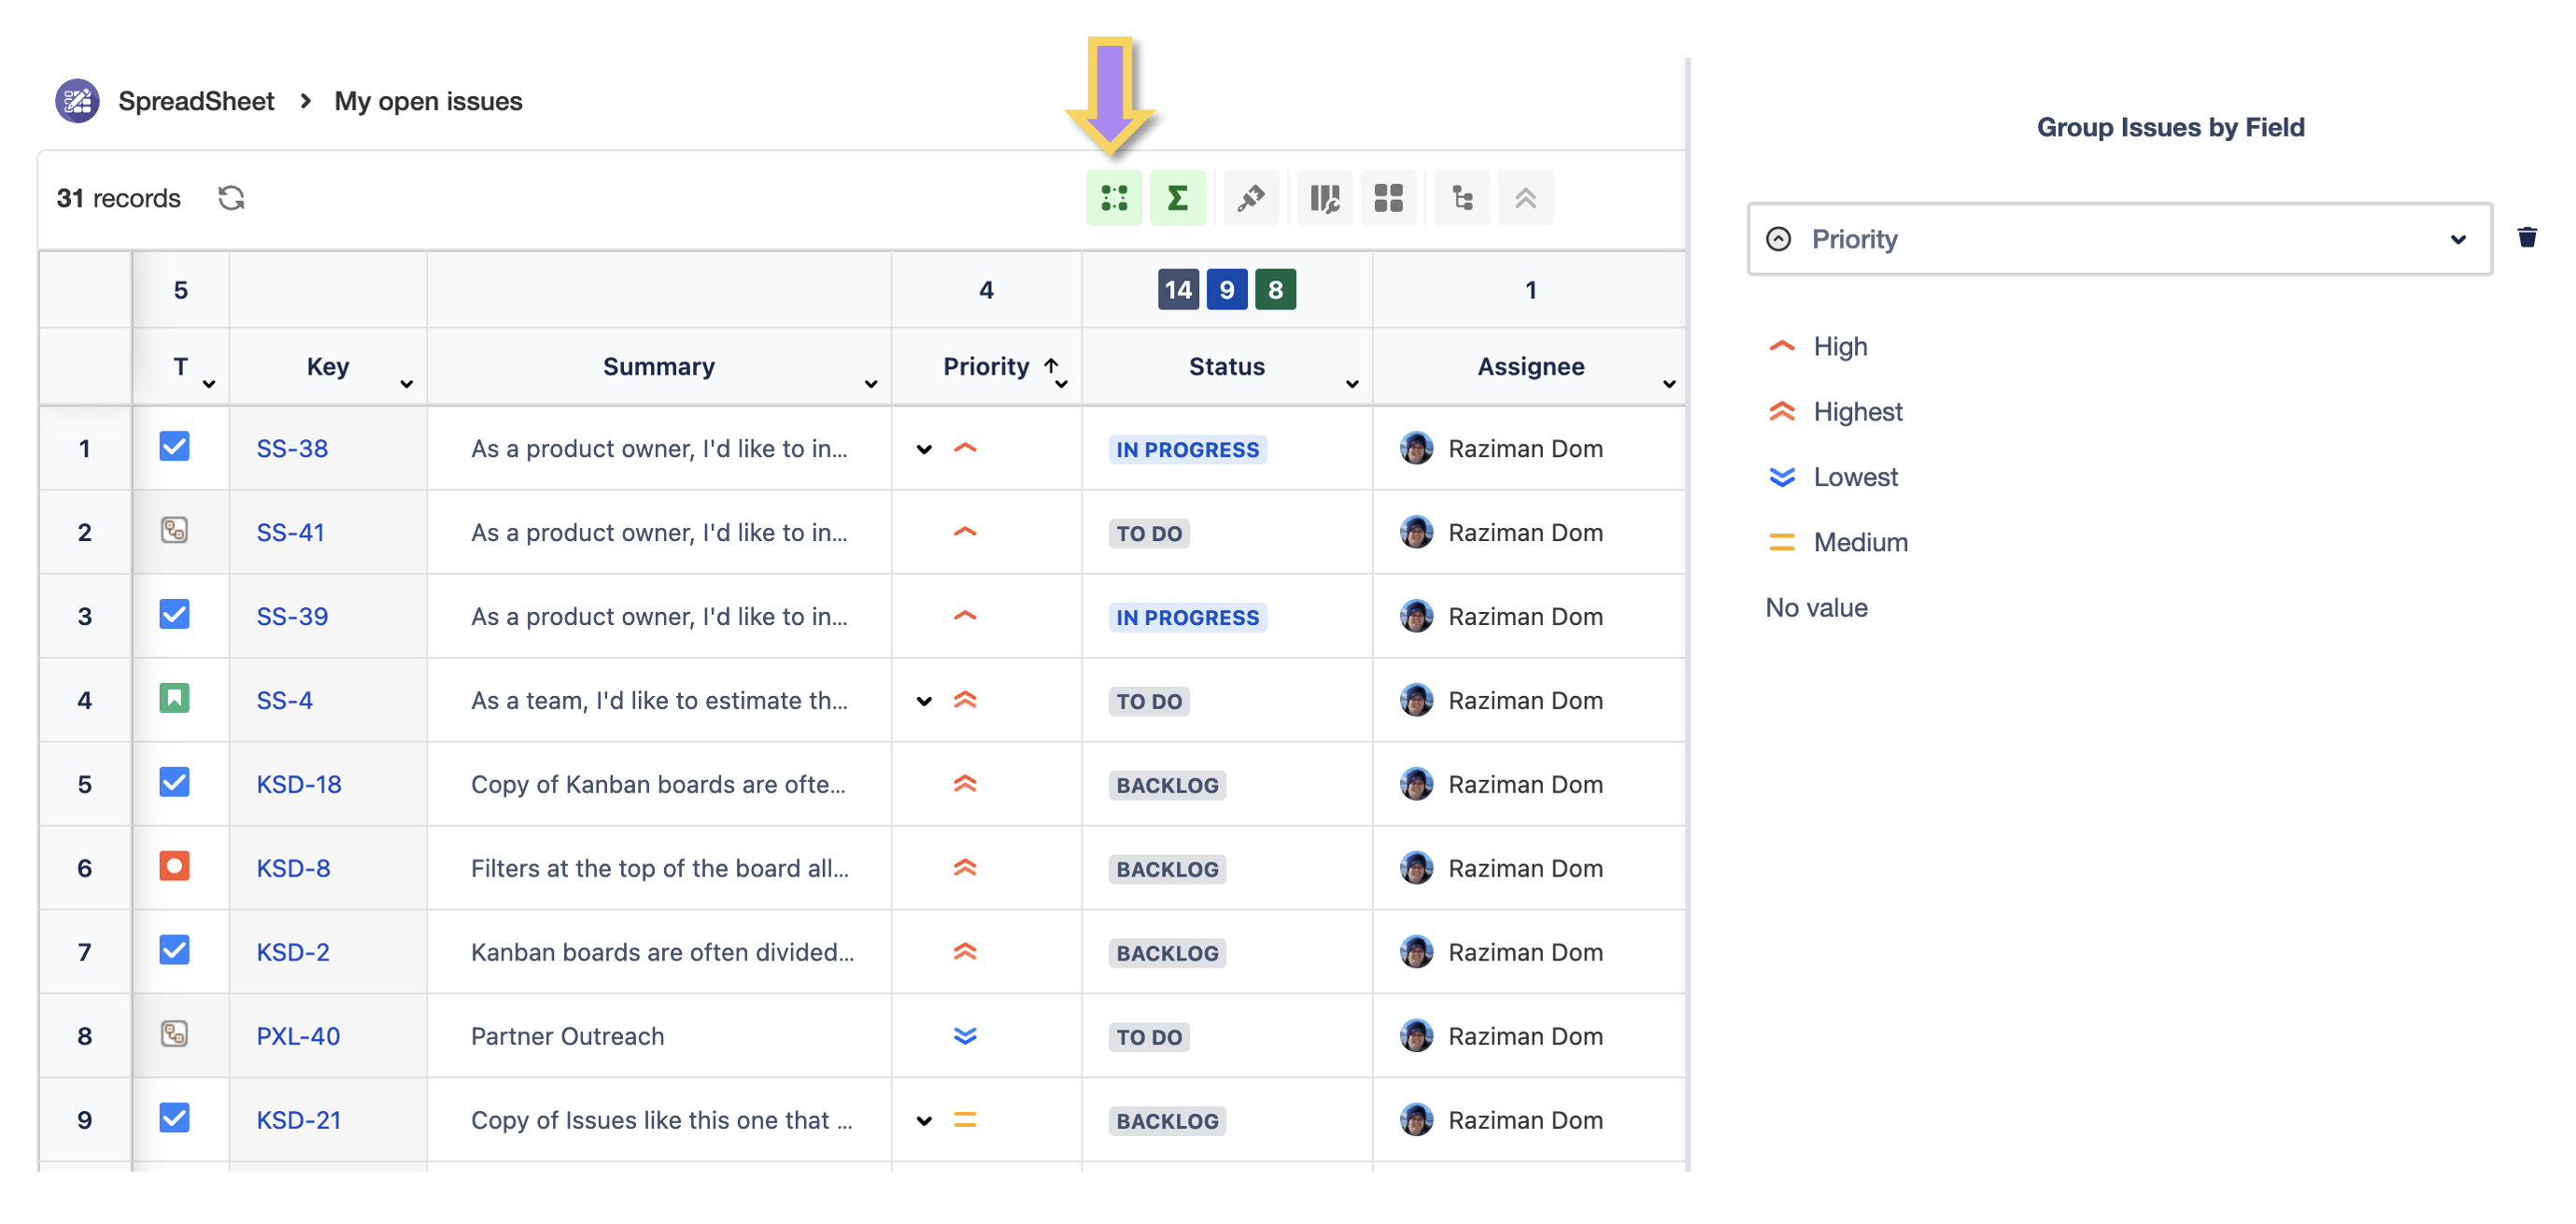Click the subtask type icon for SS-41

tap(174, 530)
